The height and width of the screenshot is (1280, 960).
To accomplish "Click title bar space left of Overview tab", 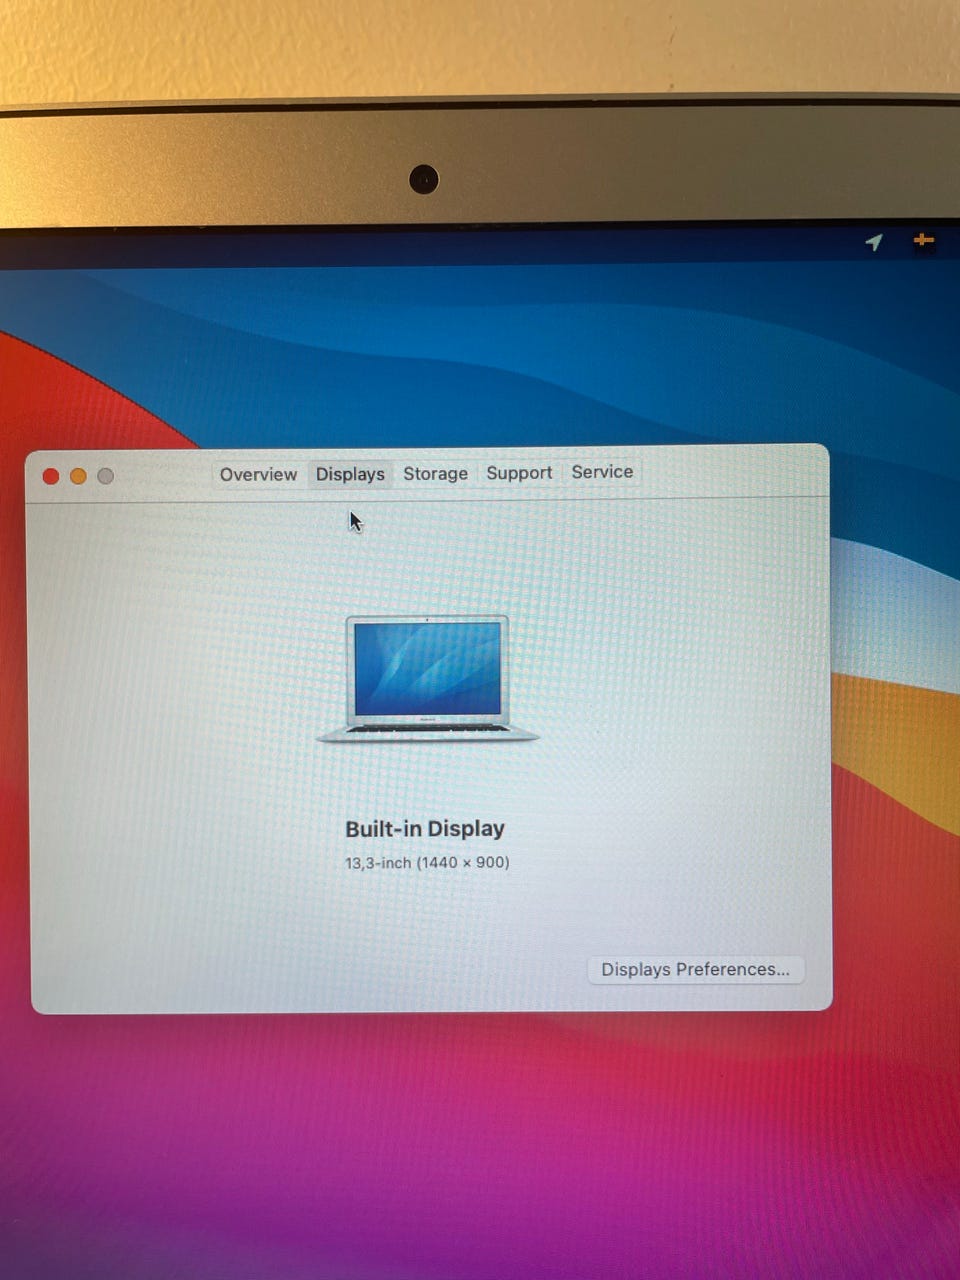I will [x=160, y=476].
